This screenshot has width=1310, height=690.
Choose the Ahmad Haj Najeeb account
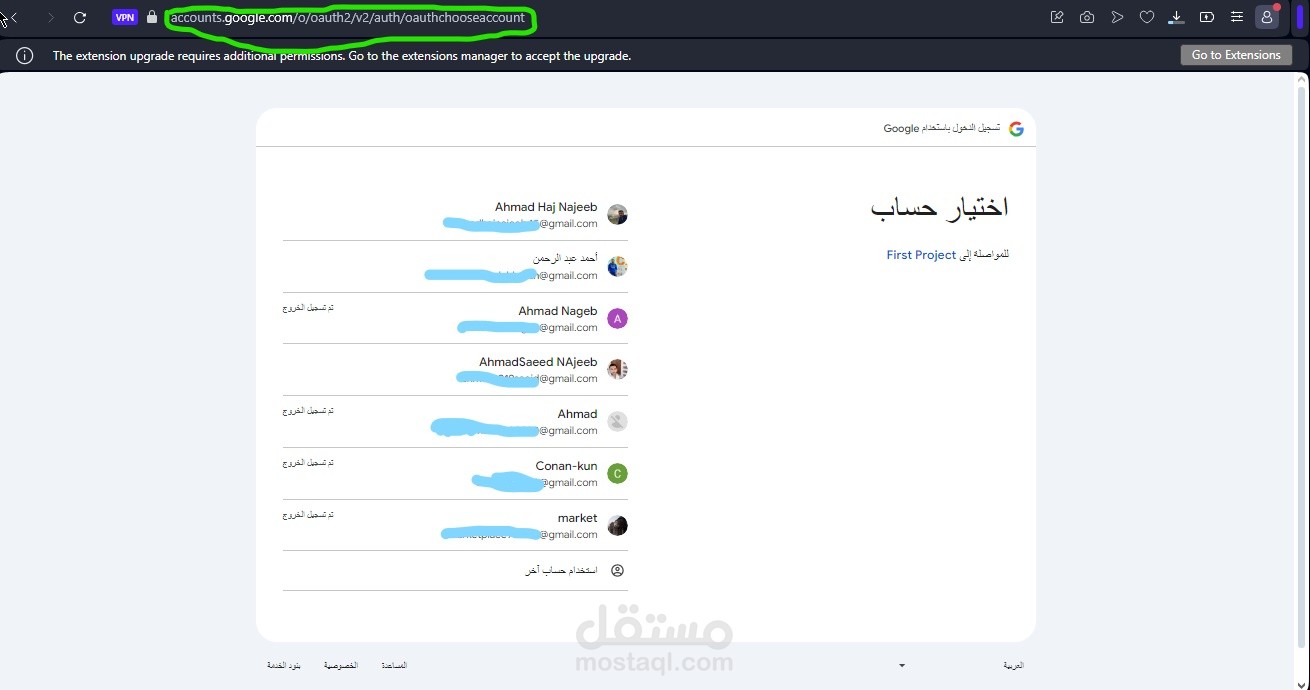click(455, 215)
